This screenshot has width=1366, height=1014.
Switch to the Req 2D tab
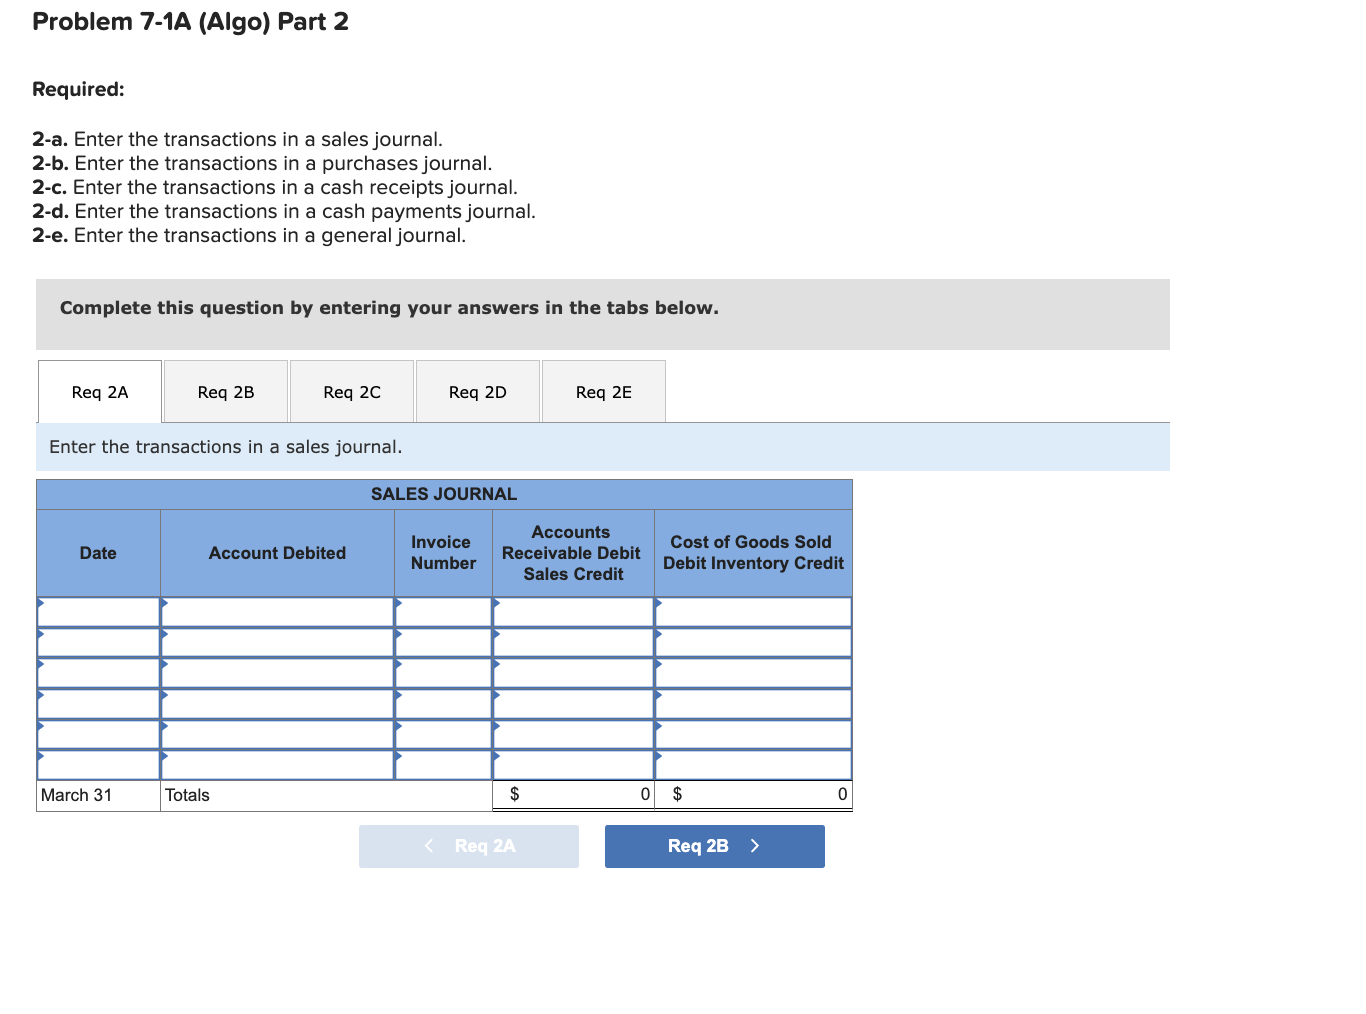click(477, 391)
